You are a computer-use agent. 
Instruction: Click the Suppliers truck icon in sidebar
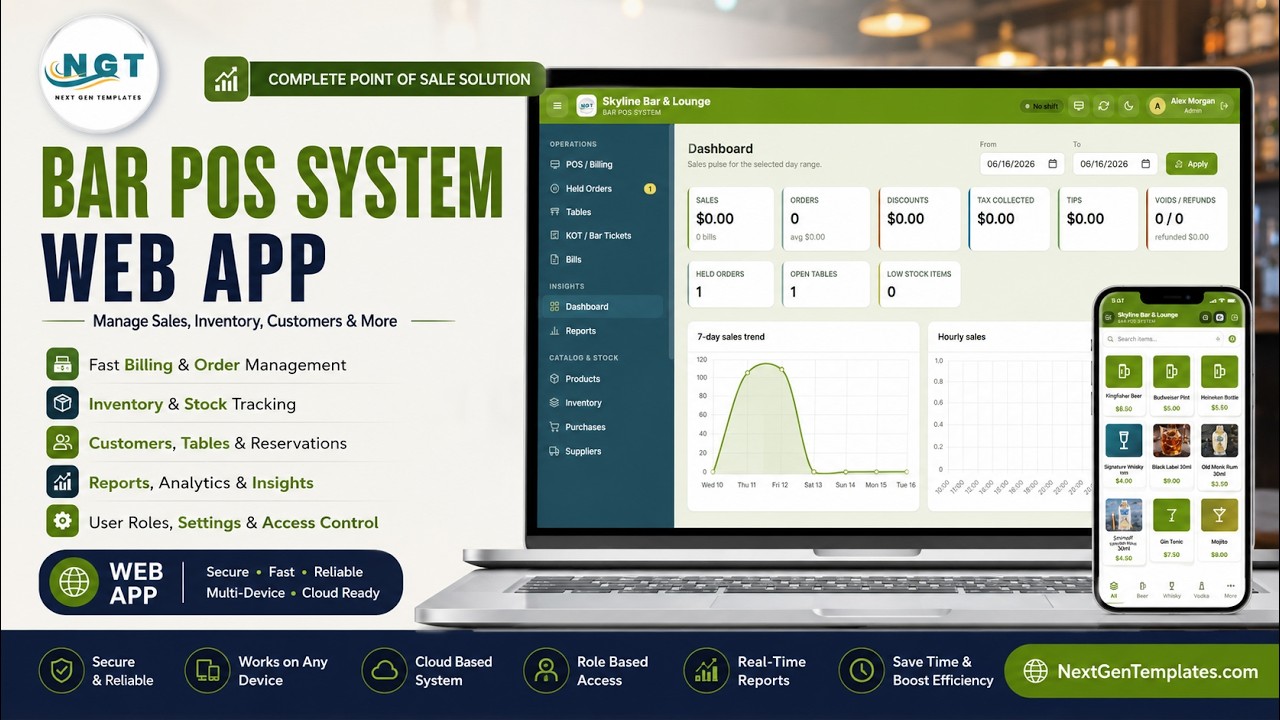pyautogui.click(x=555, y=451)
